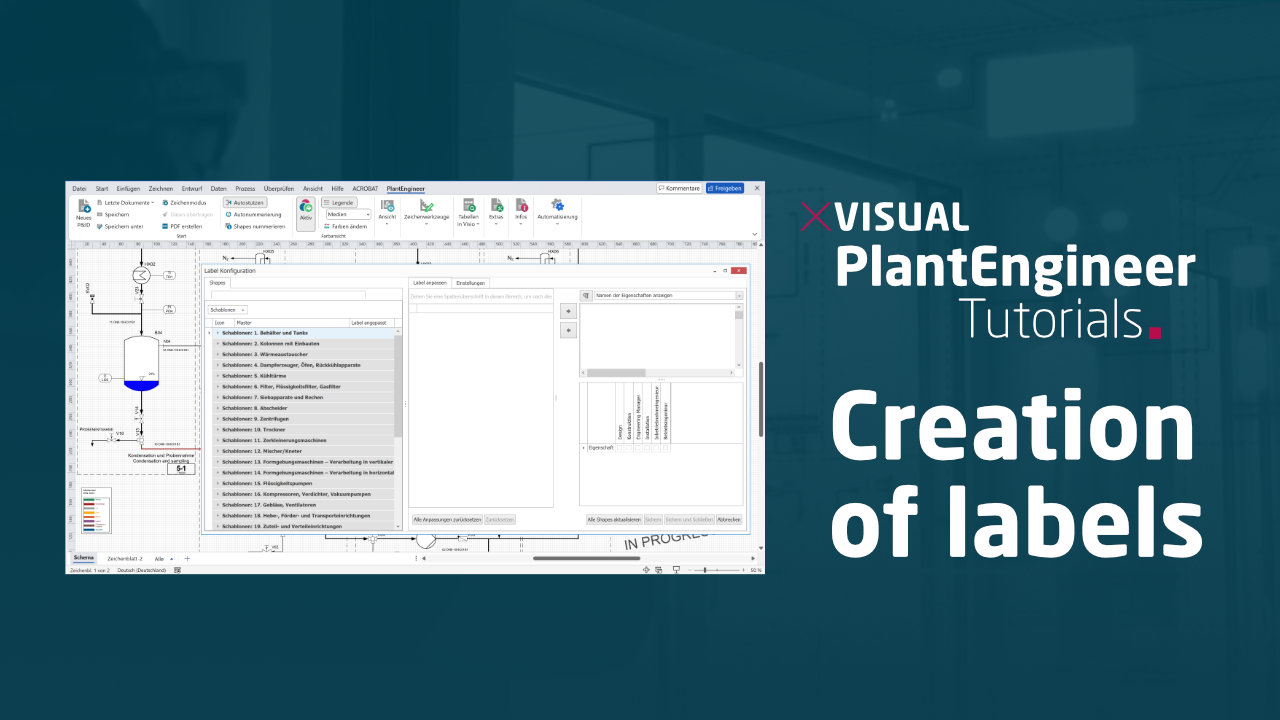1280x720 pixels.
Task: Select the Shapes tab in Label Konfiguration
Action: tap(217, 283)
